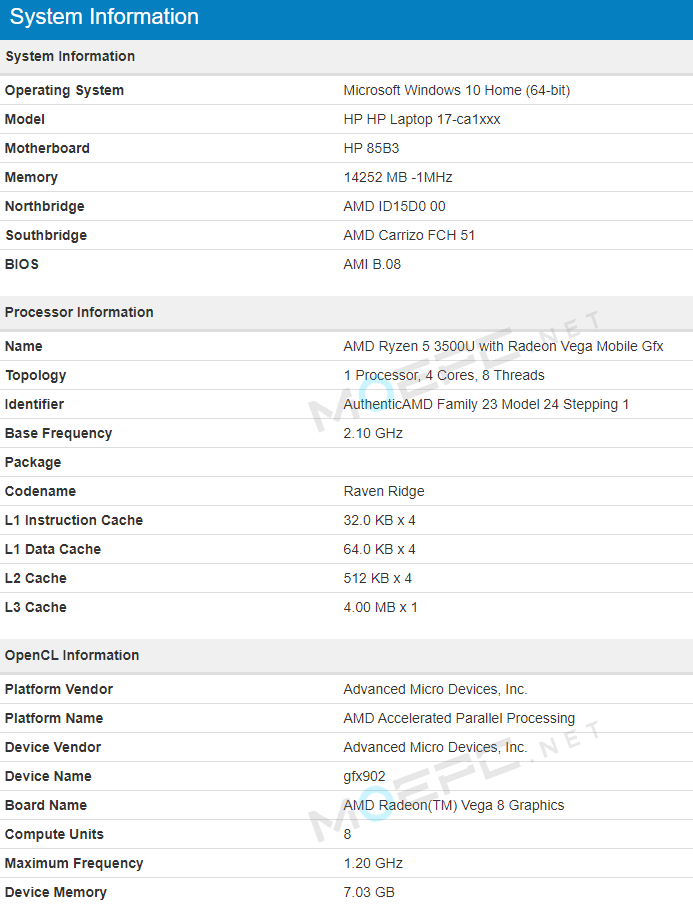Click the Memory row label

point(31,177)
